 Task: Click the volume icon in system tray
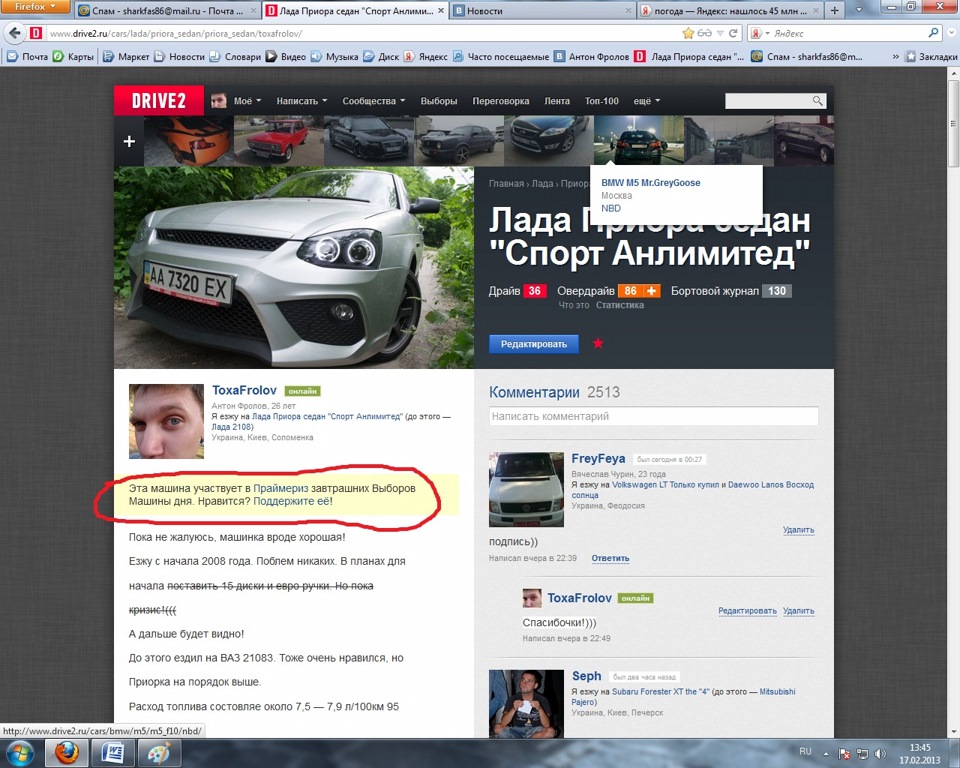[880, 753]
